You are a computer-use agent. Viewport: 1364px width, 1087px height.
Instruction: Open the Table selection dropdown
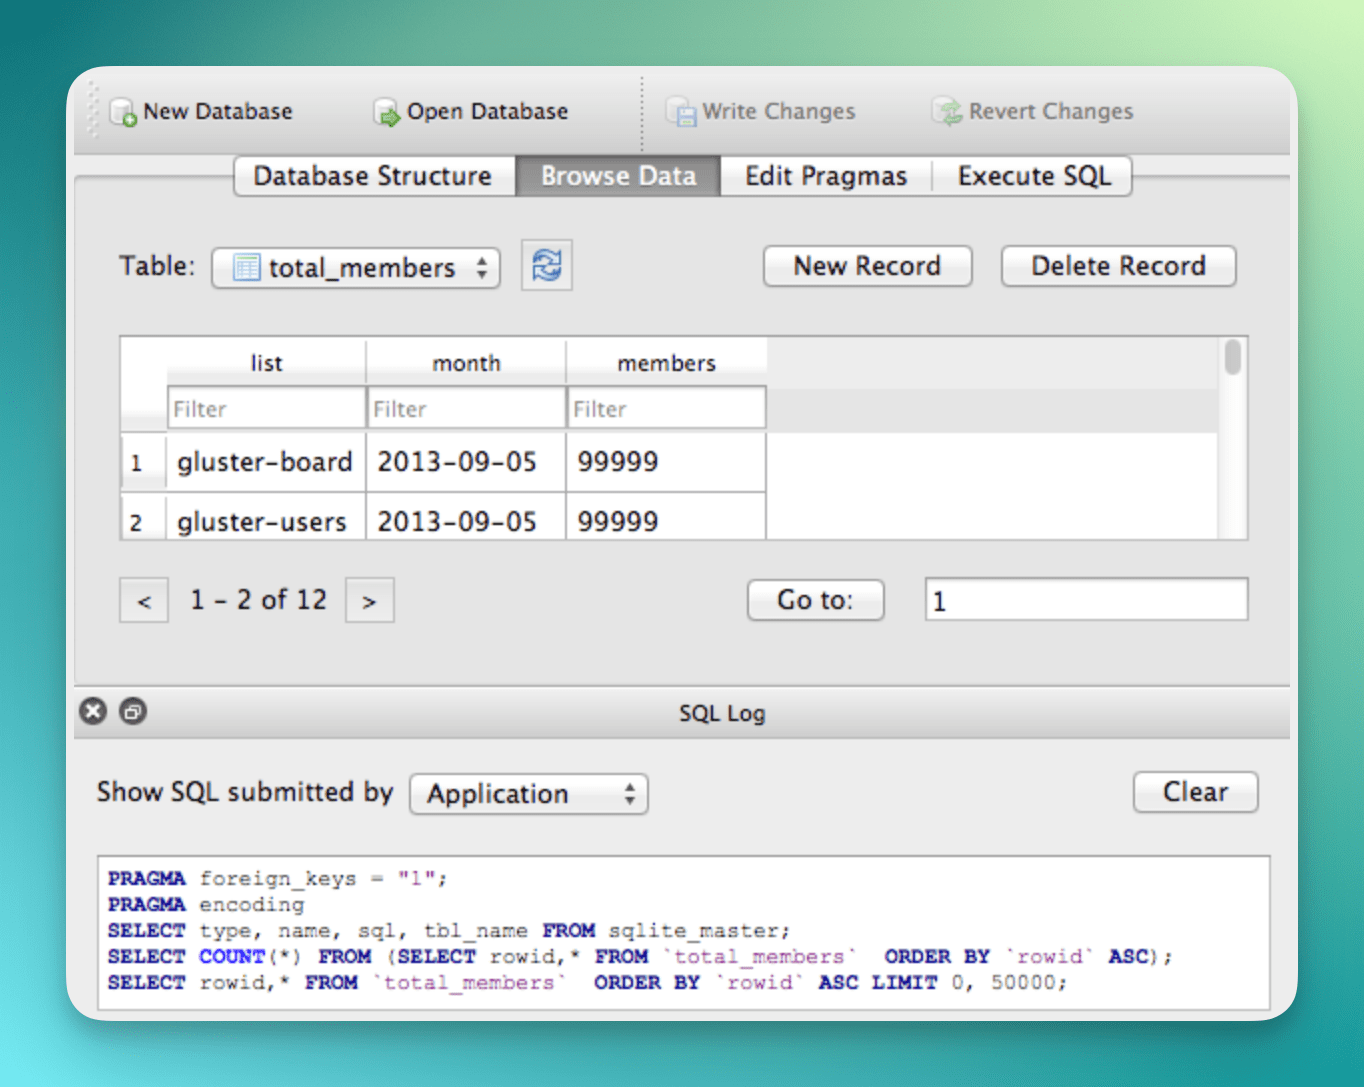pos(355,267)
